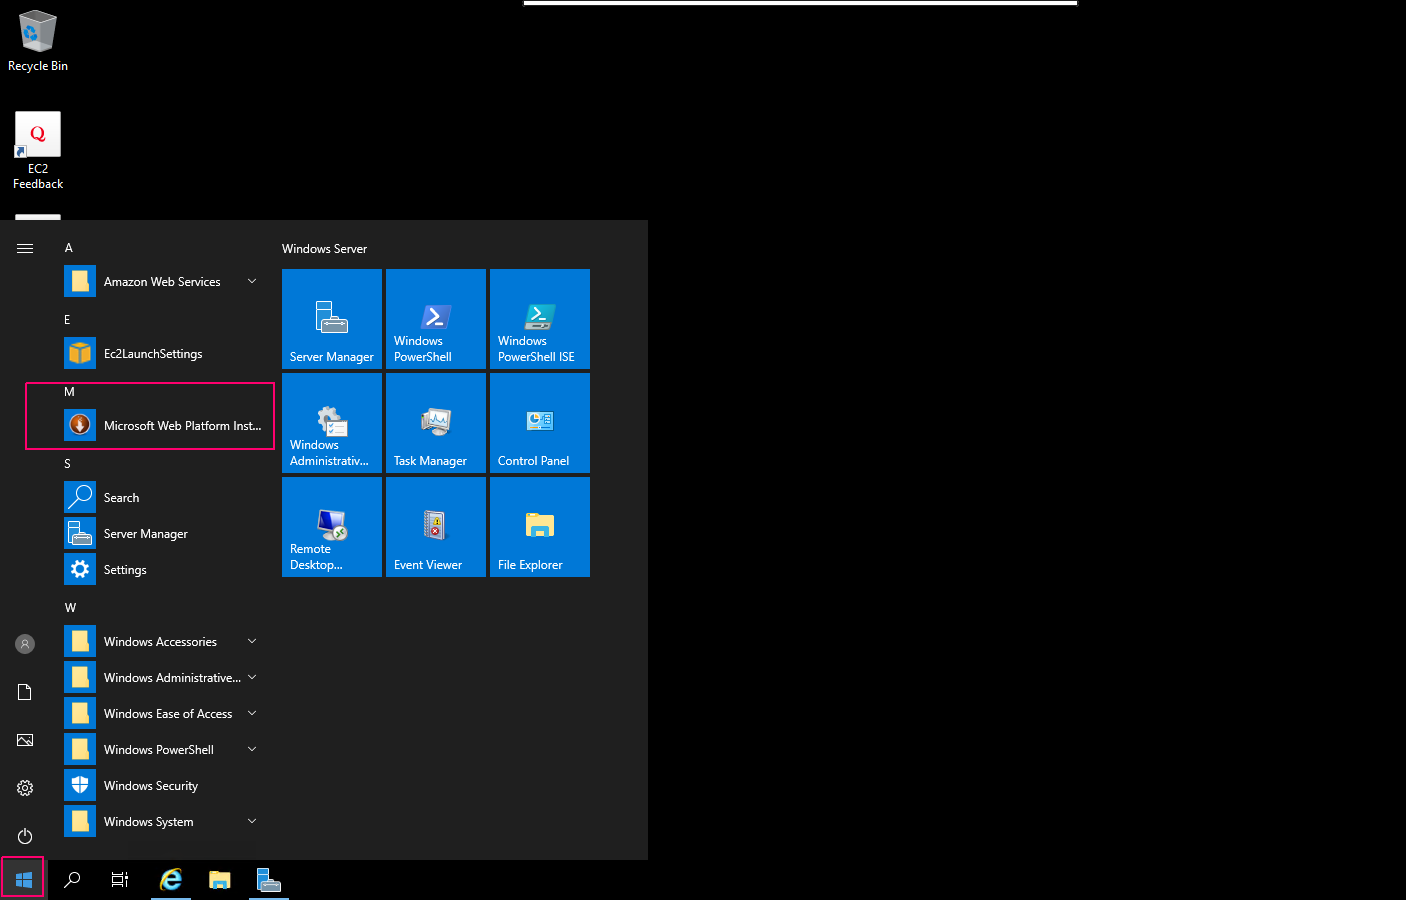Viewport: 1406px width, 900px height.
Task: Open the Windows PowerShell folder icon in list
Action: click(x=80, y=750)
